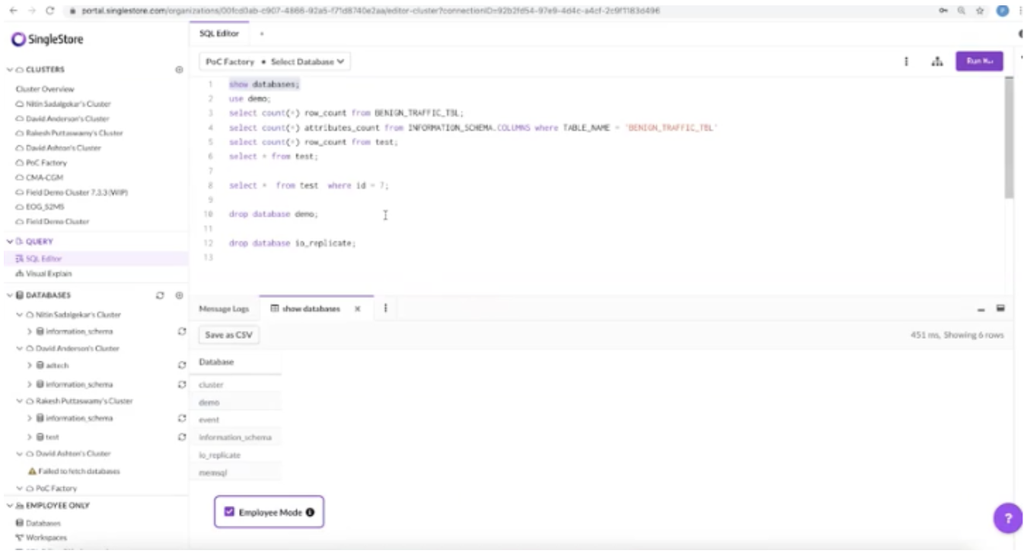Screen dimensions: 1024x560
Task: Refresh the adtech database
Action: click(x=182, y=365)
